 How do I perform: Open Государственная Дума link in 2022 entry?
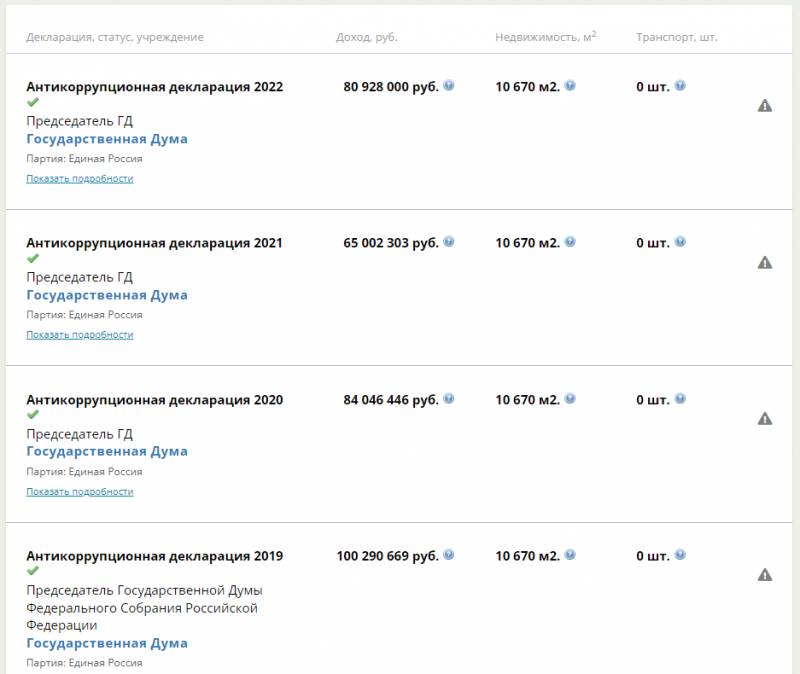(x=107, y=139)
